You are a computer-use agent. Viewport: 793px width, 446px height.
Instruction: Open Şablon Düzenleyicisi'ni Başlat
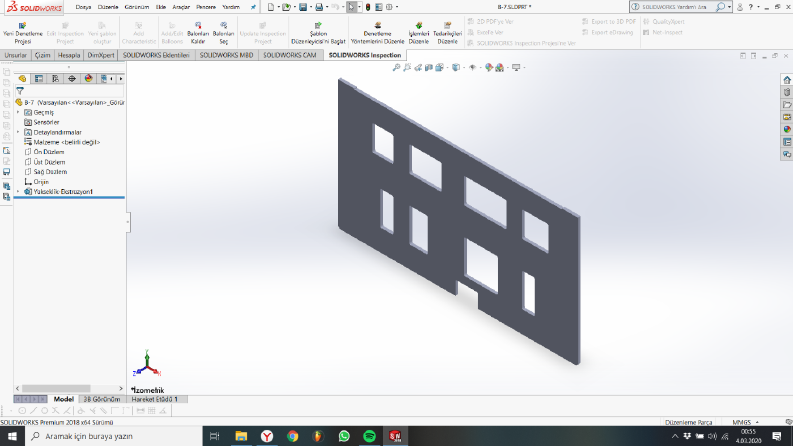pyautogui.click(x=318, y=33)
